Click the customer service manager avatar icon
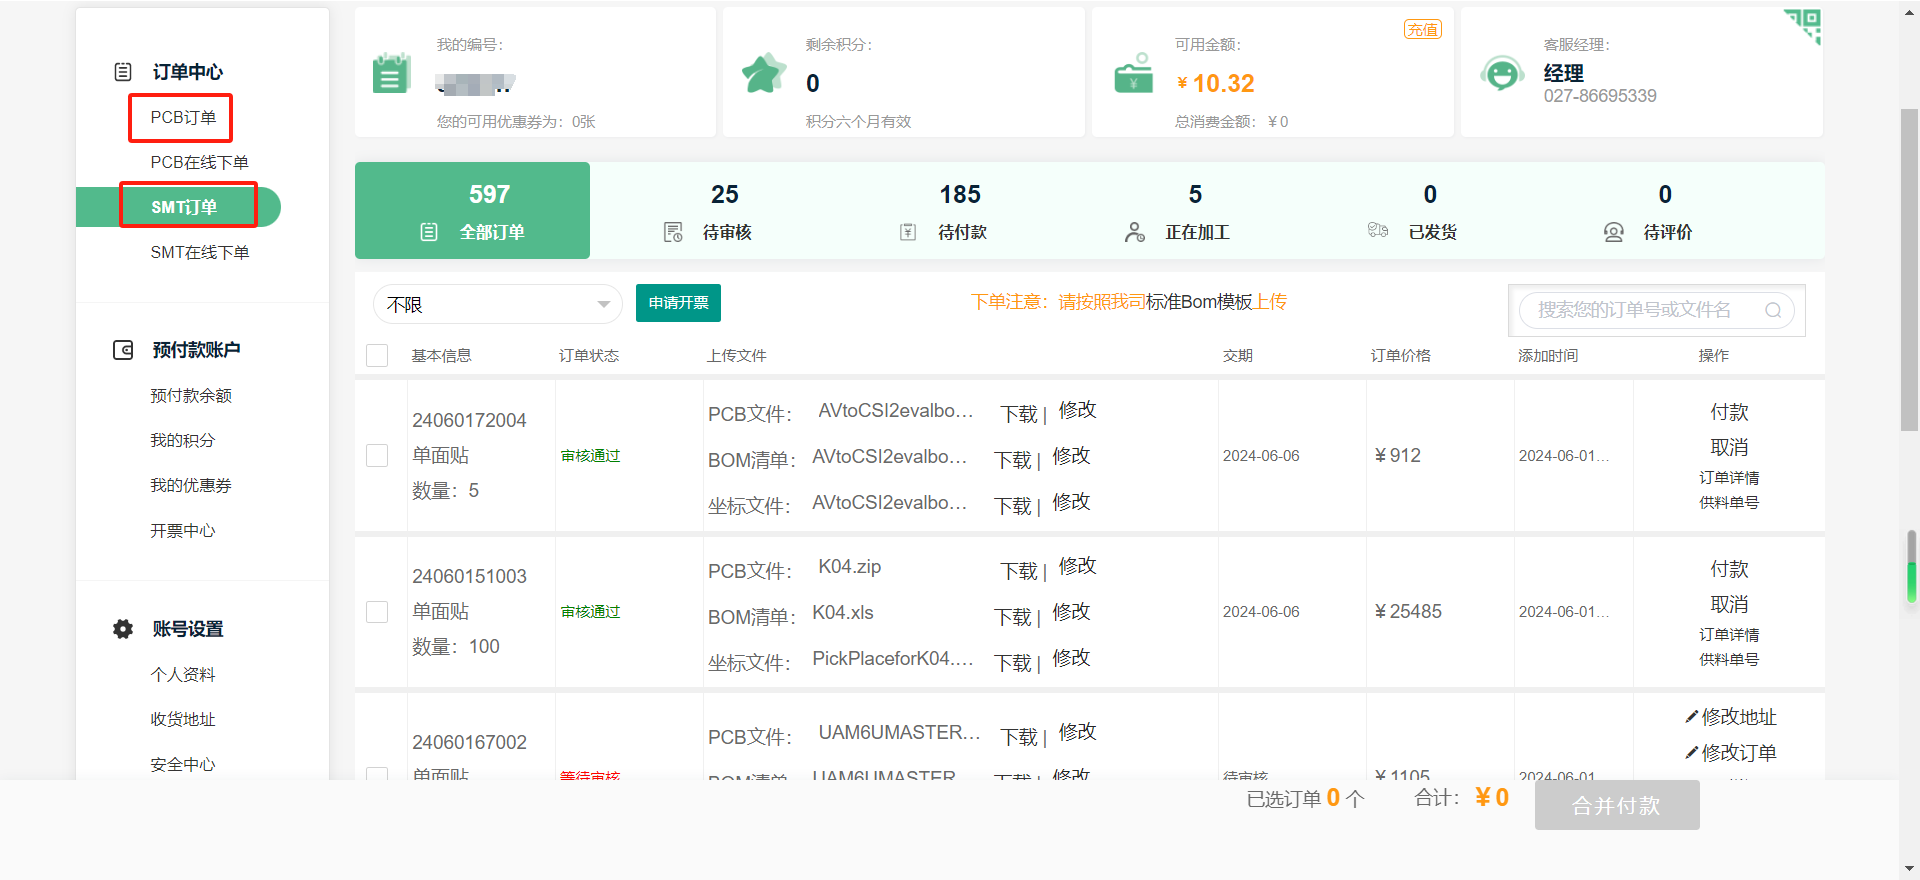This screenshot has width=1920, height=880. [1502, 74]
